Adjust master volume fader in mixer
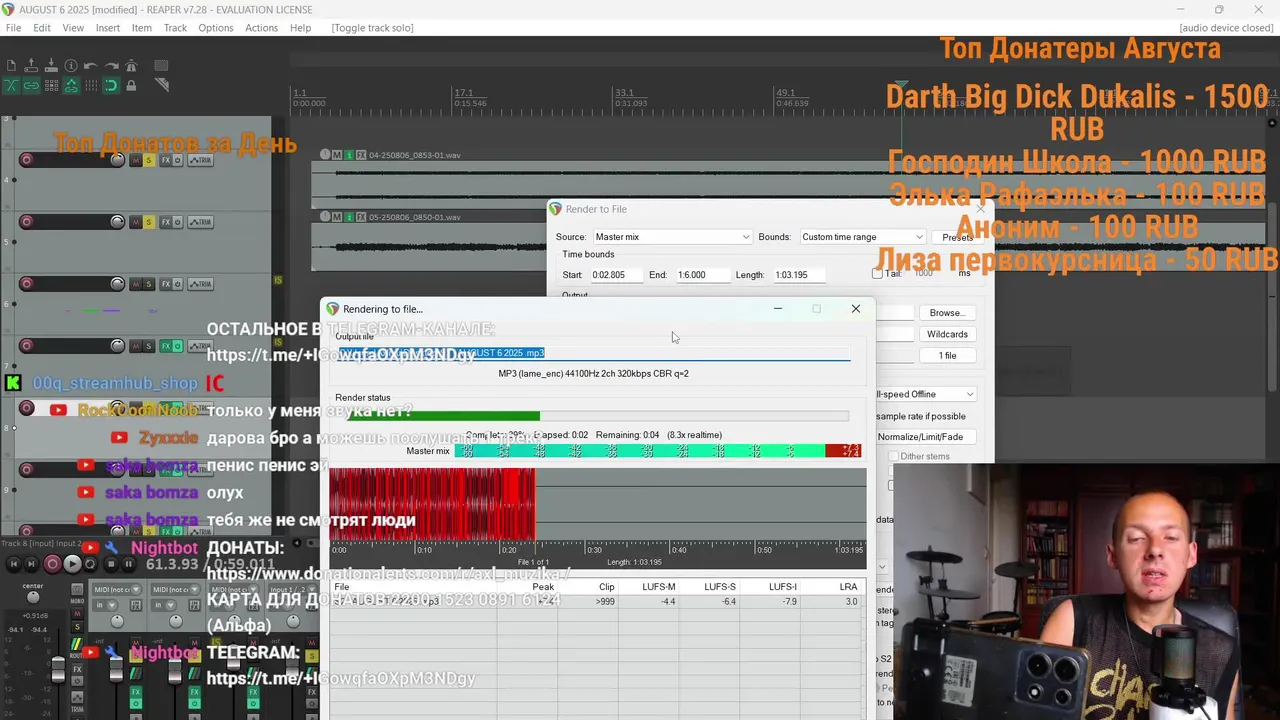1280x720 pixels. (x=58, y=672)
